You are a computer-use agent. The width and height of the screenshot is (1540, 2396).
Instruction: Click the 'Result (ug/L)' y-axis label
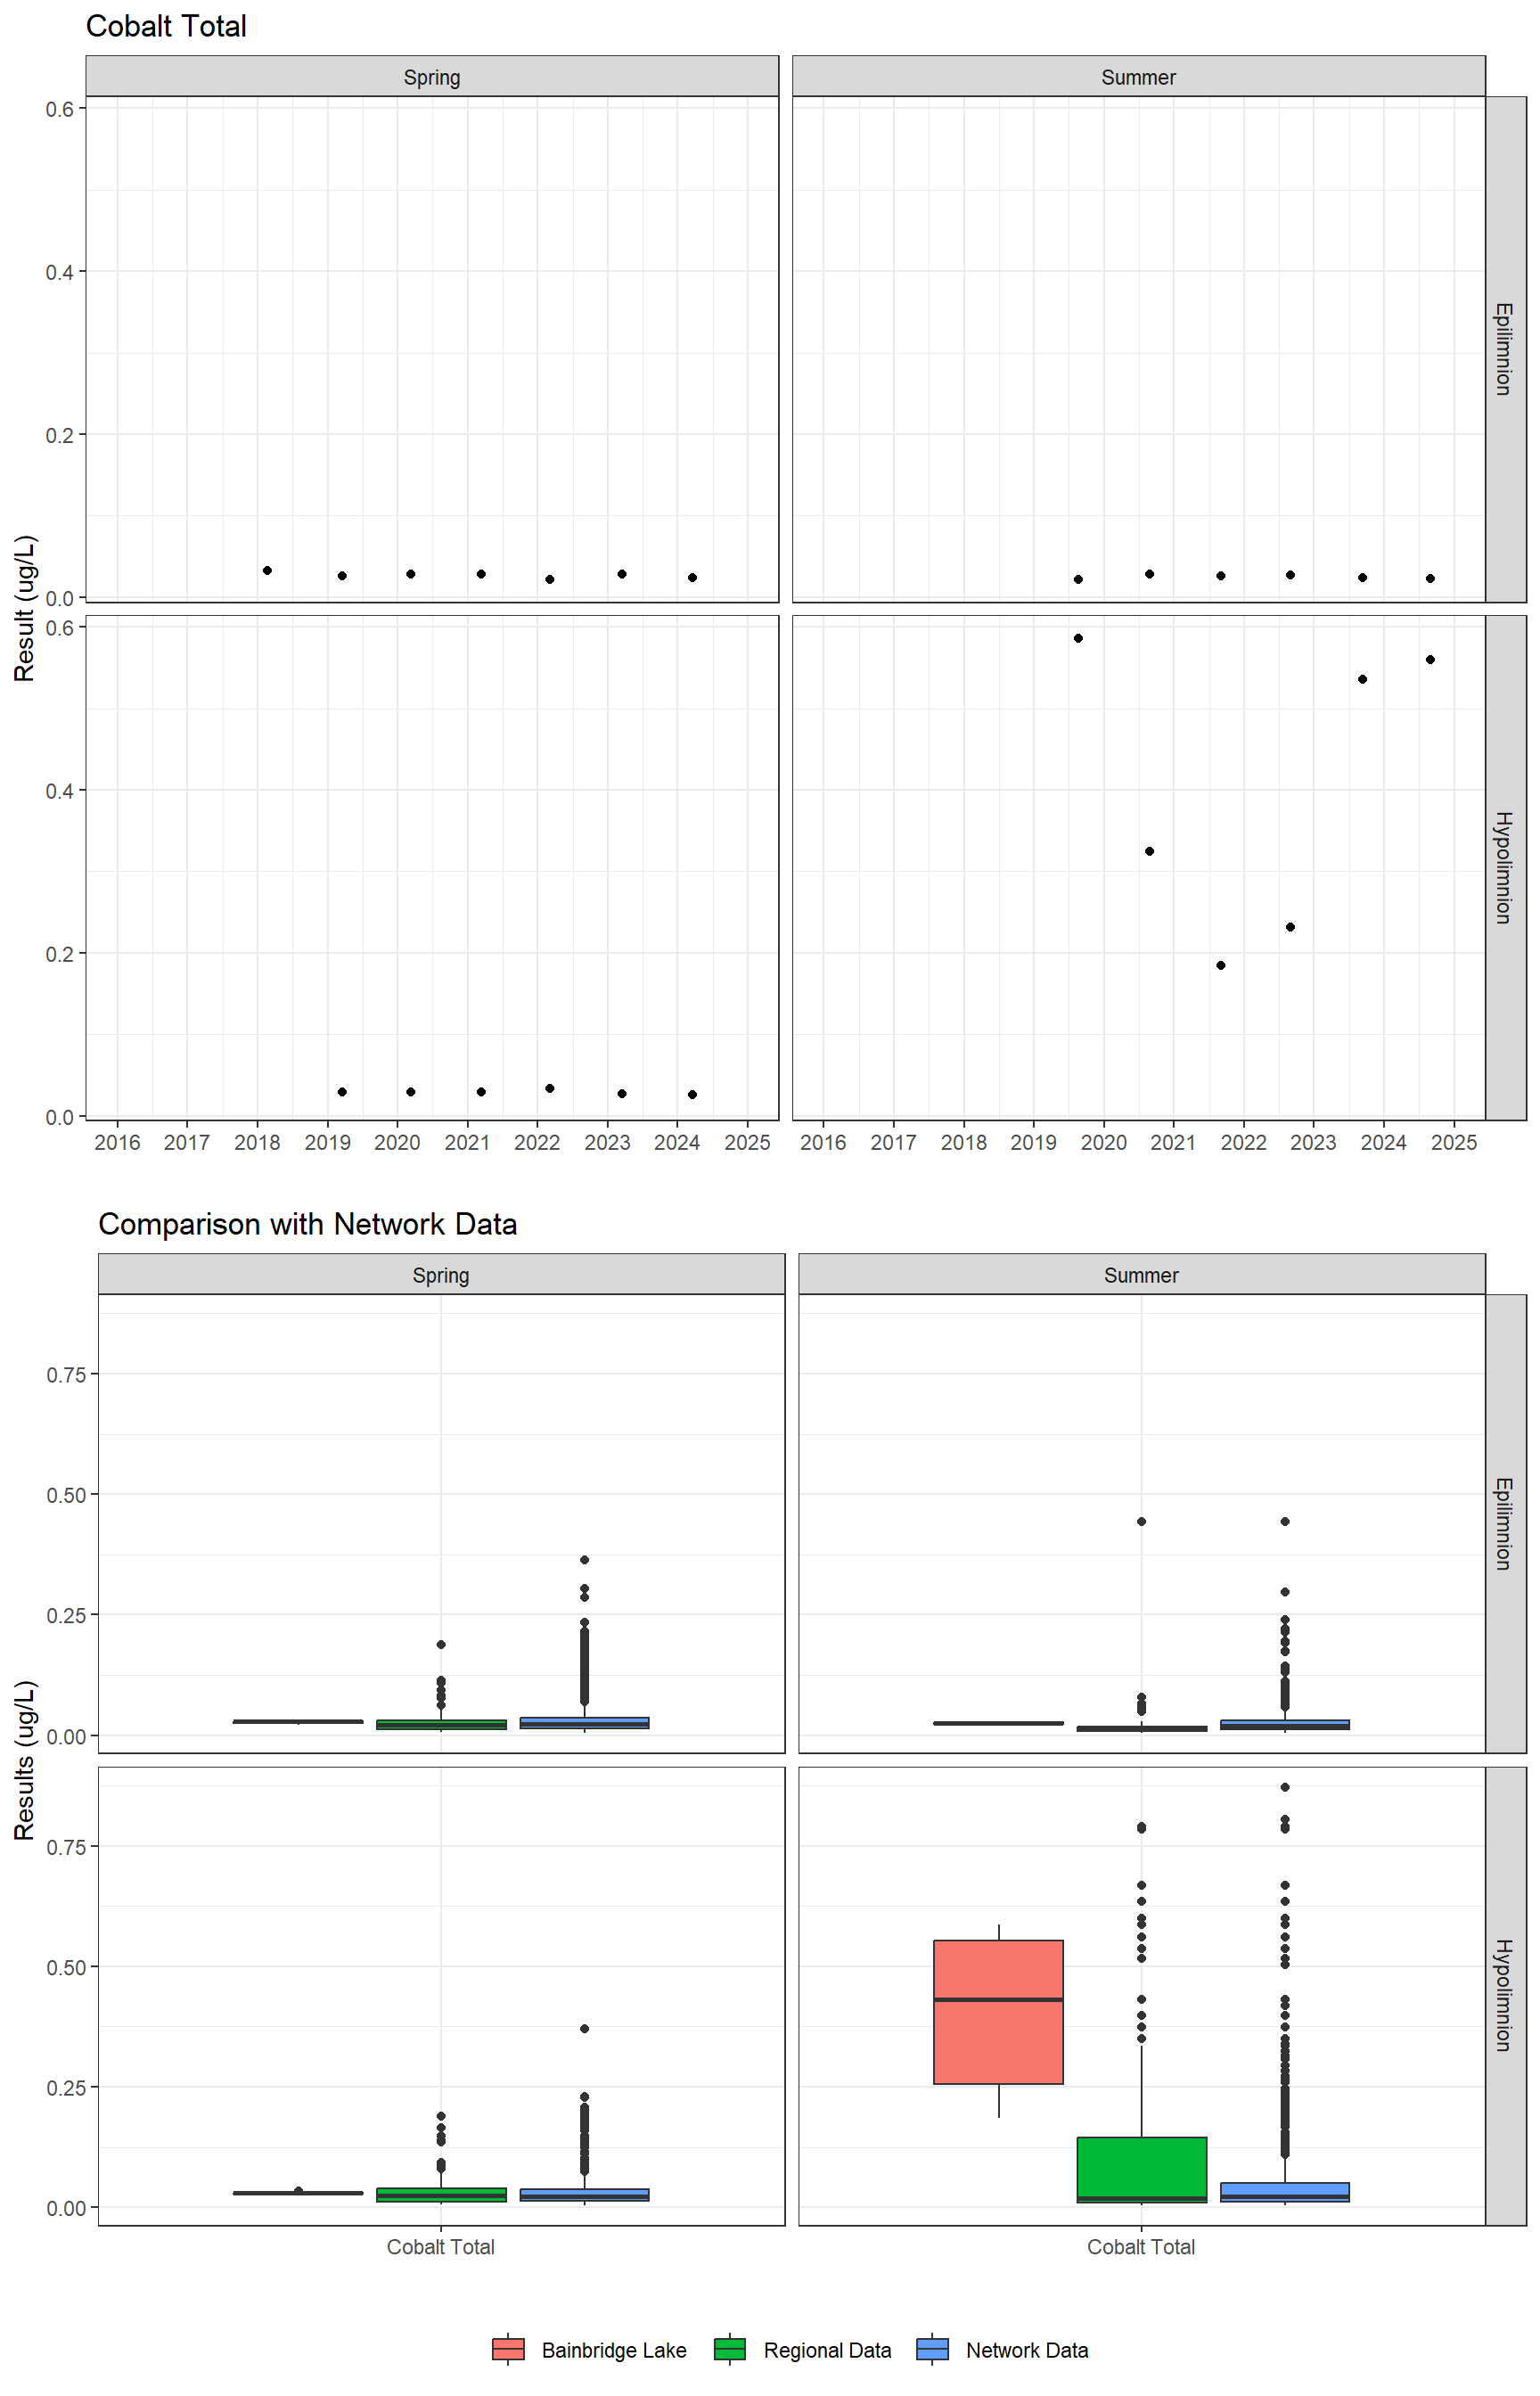(x=25, y=608)
